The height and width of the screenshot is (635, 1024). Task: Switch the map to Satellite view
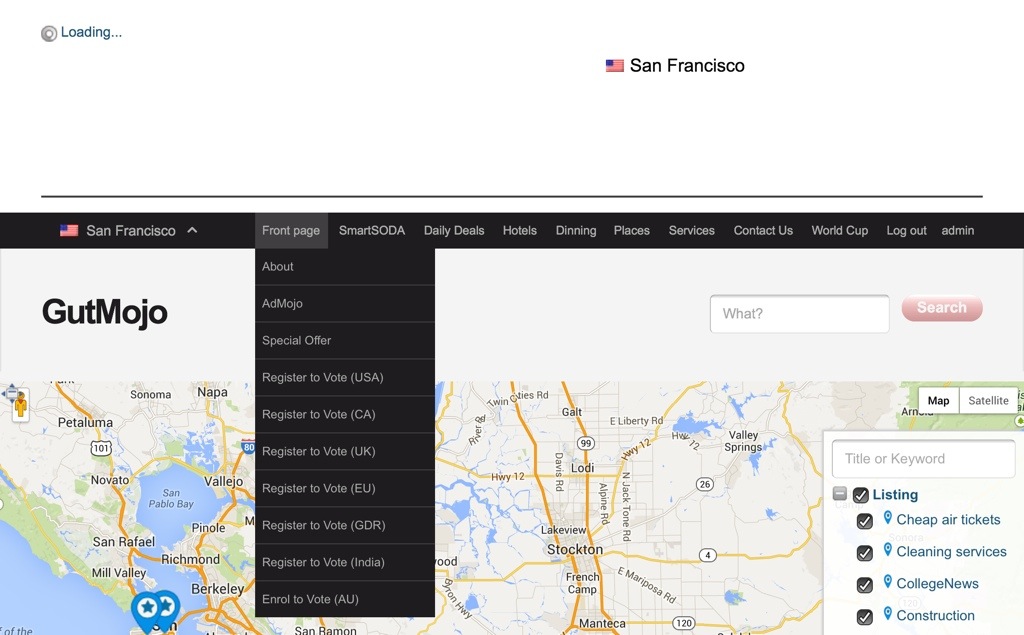point(988,401)
